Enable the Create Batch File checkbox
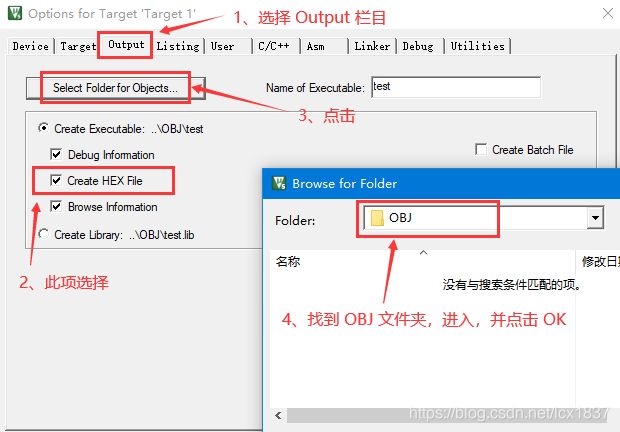Screen dimensions: 620x432 coord(481,149)
